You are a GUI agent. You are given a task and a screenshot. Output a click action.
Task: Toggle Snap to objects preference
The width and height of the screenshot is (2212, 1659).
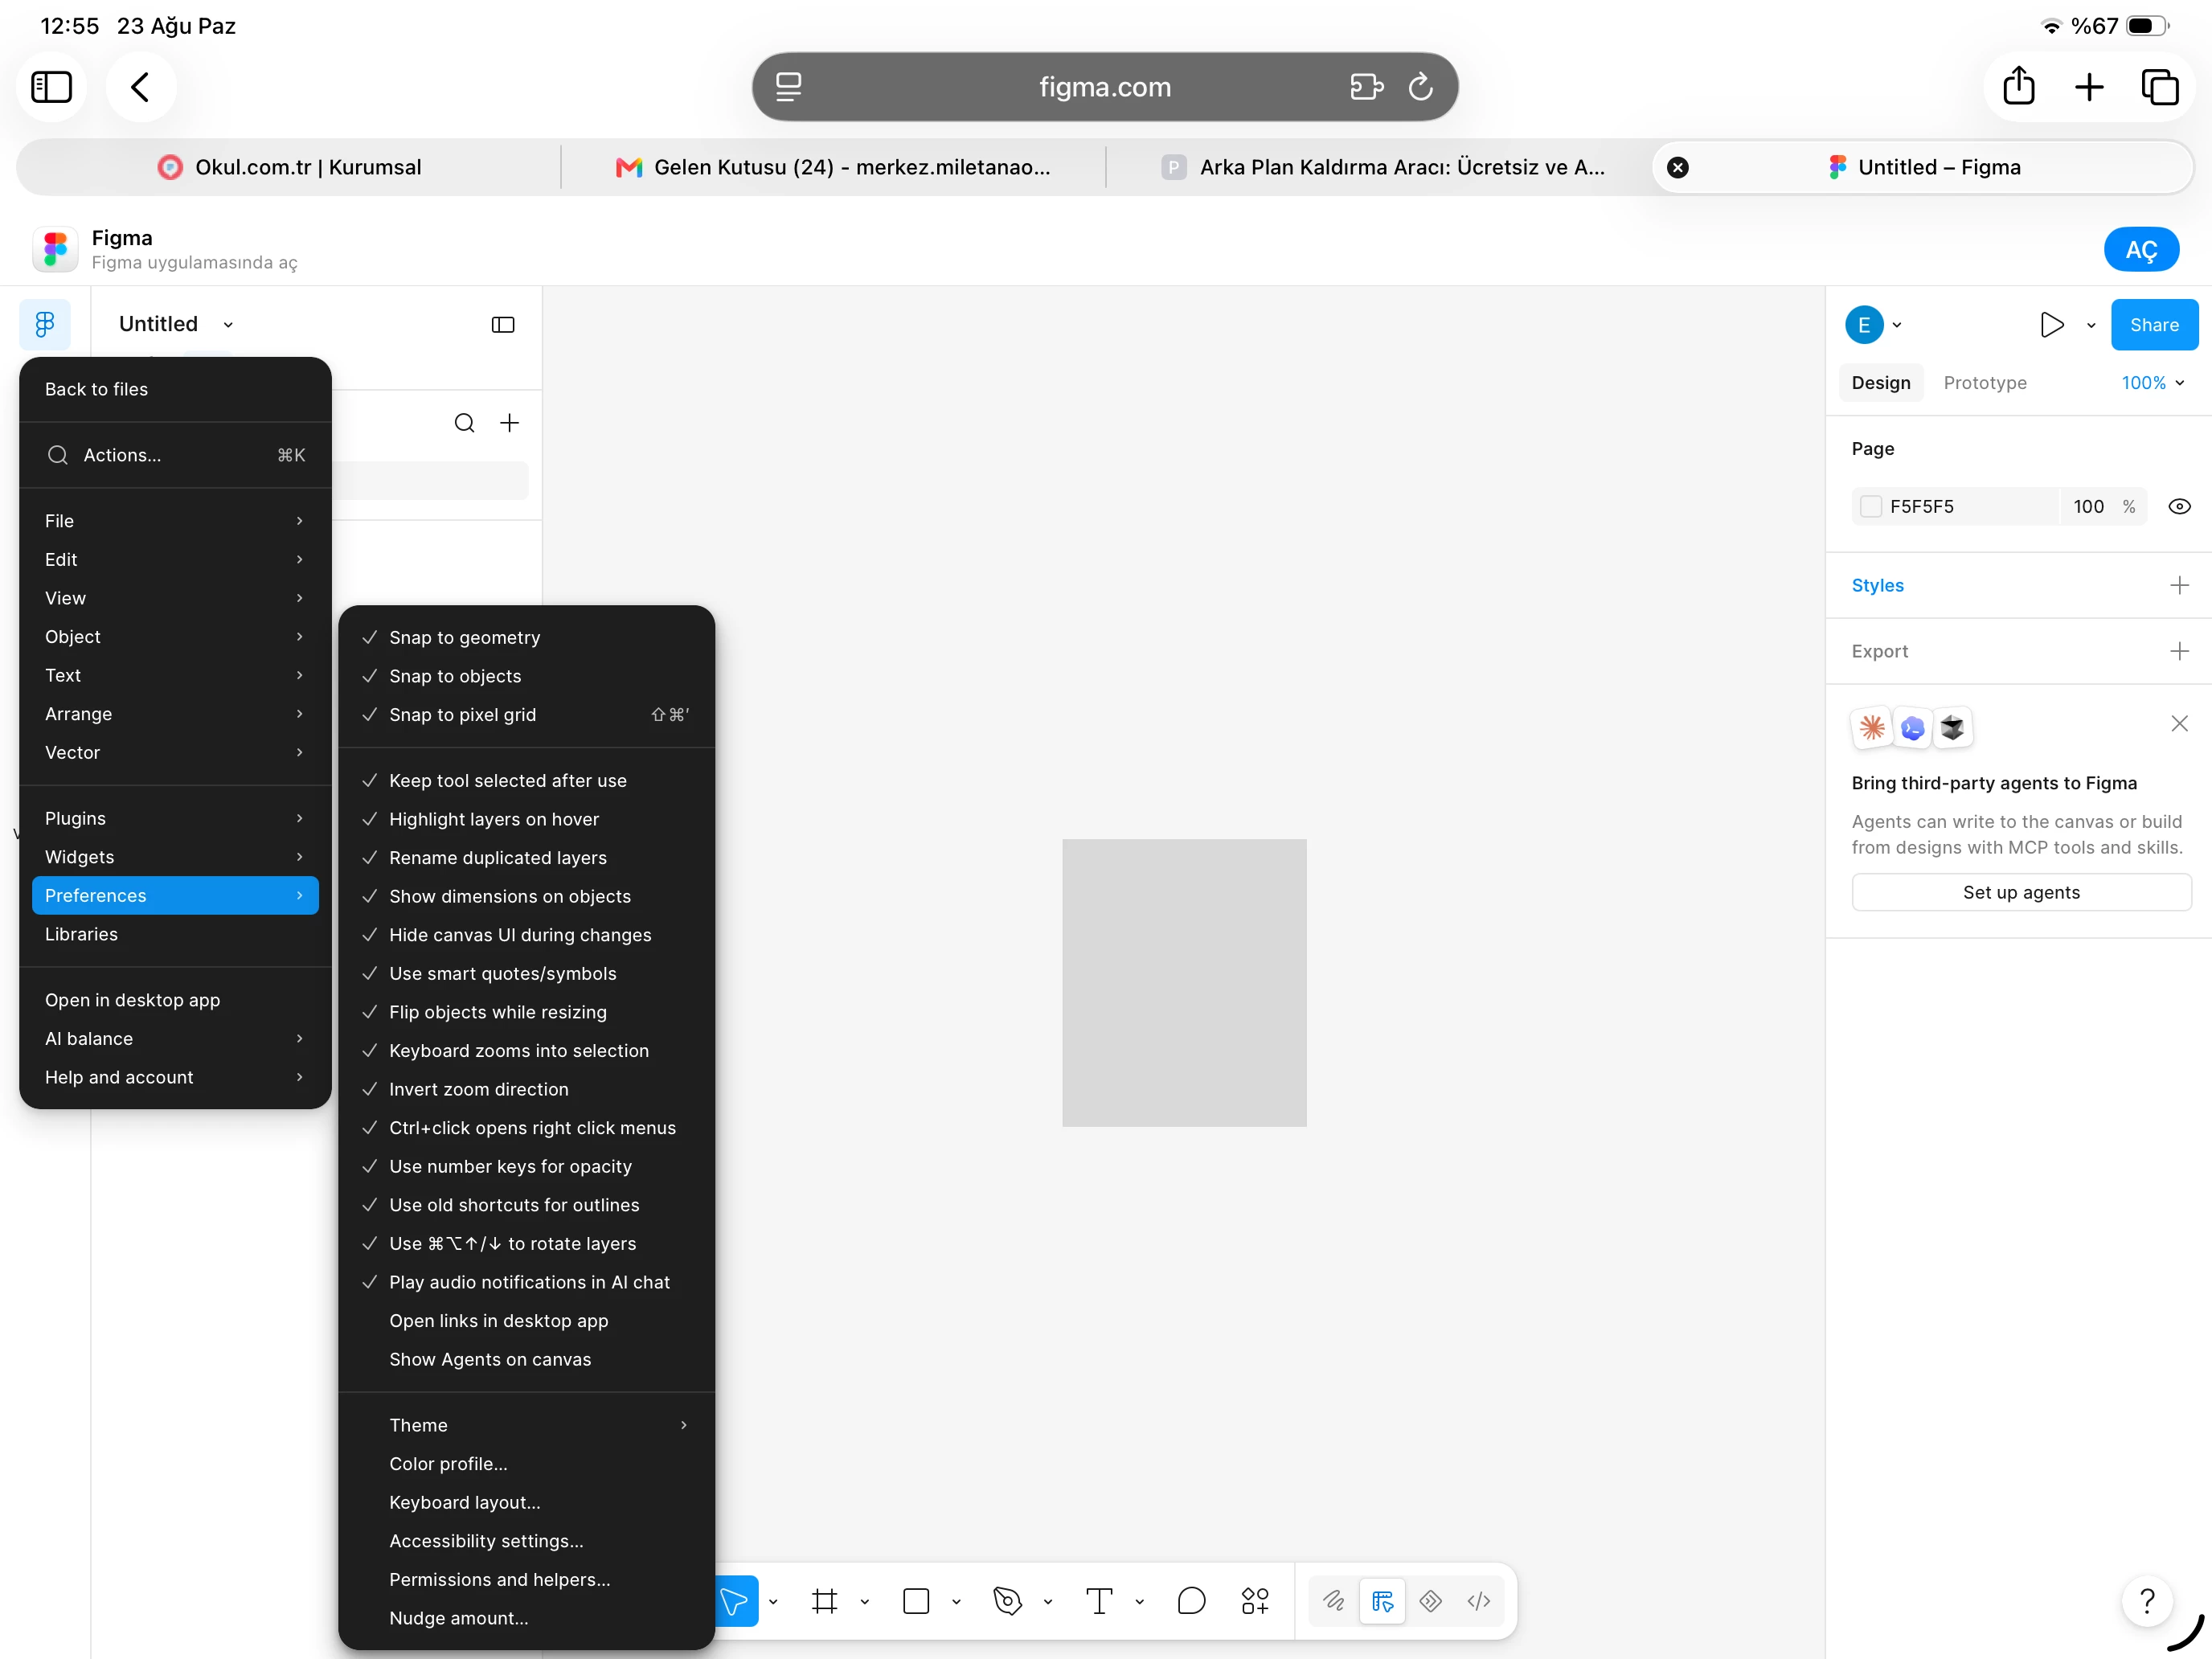527,677
